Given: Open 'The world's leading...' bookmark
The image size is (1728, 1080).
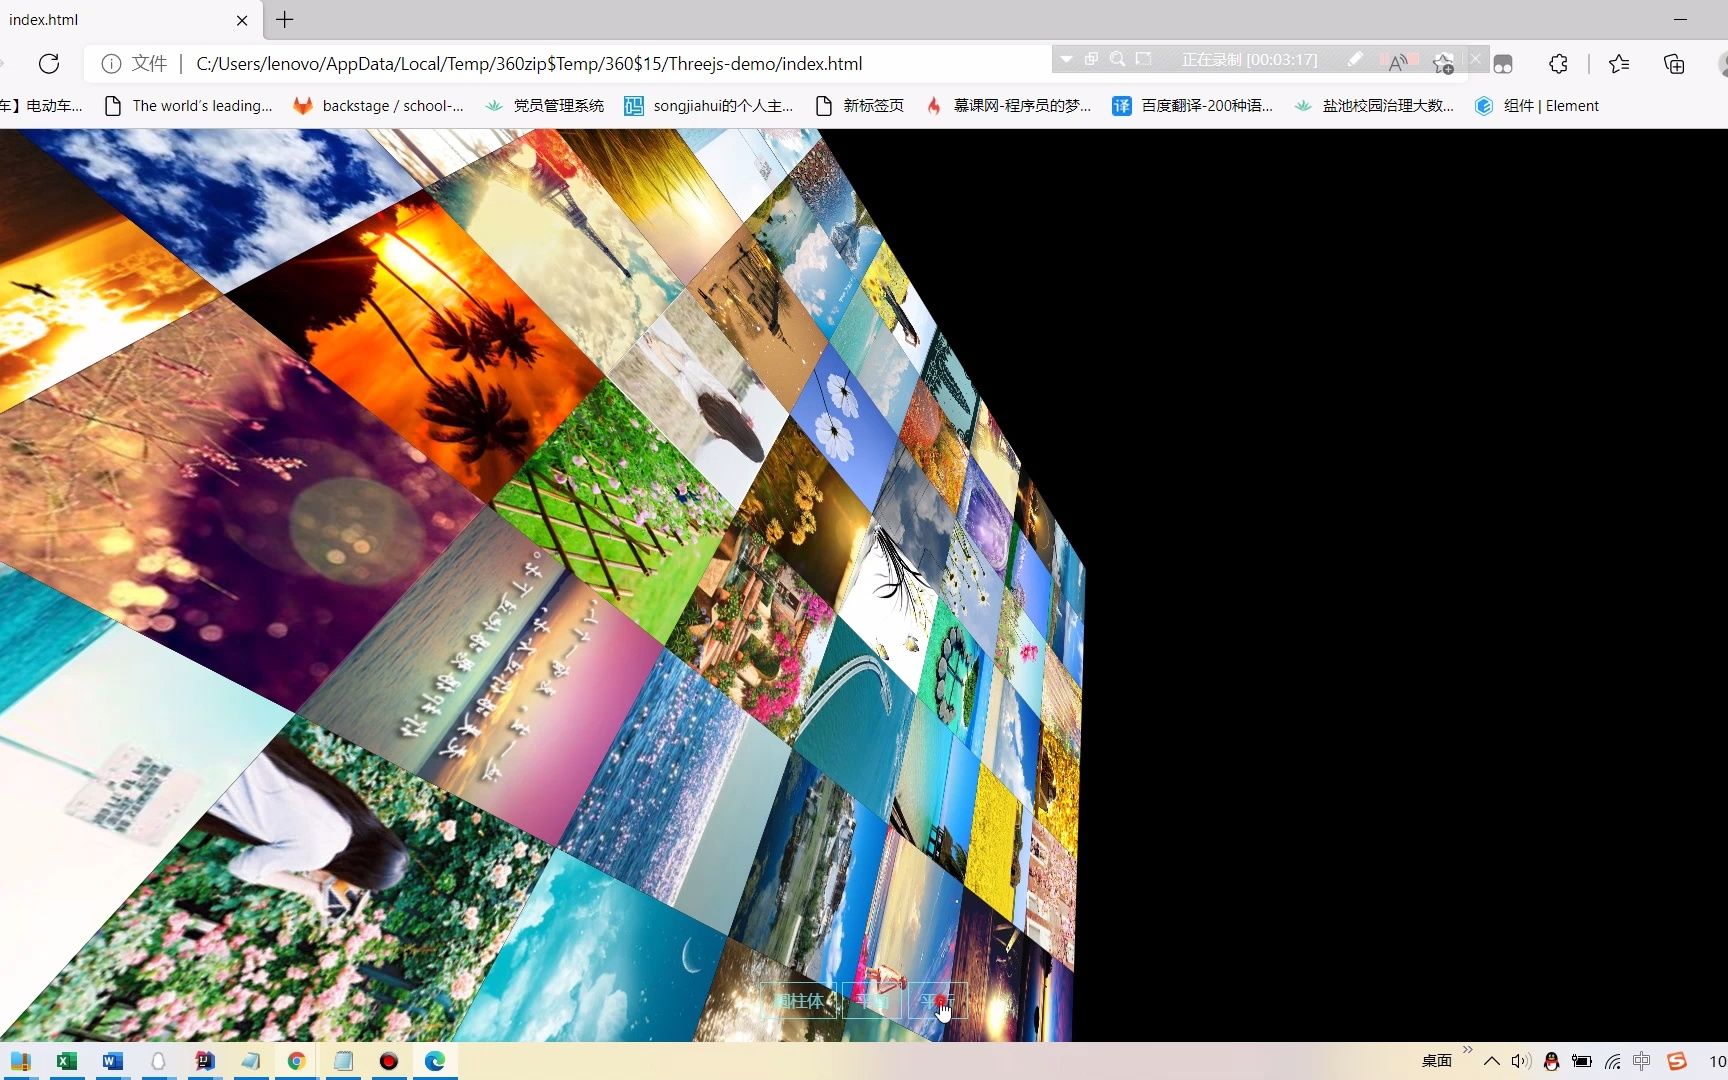Looking at the screenshot, I should click(189, 106).
